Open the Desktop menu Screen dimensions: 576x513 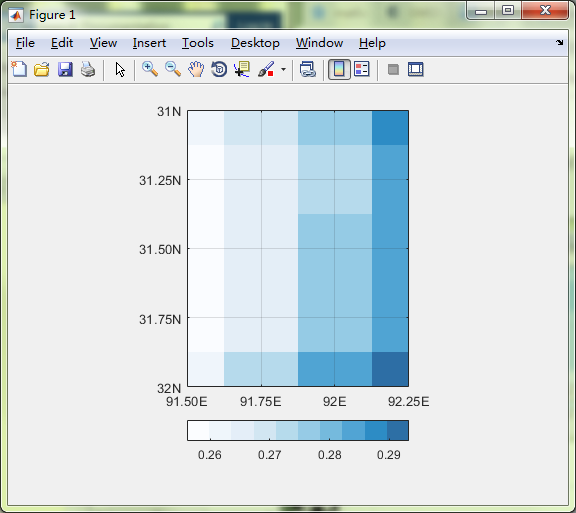[x=255, y=43]
